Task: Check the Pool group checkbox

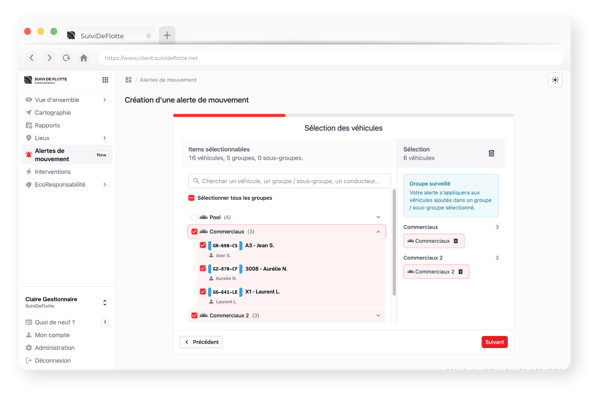Action: point(194,217)
